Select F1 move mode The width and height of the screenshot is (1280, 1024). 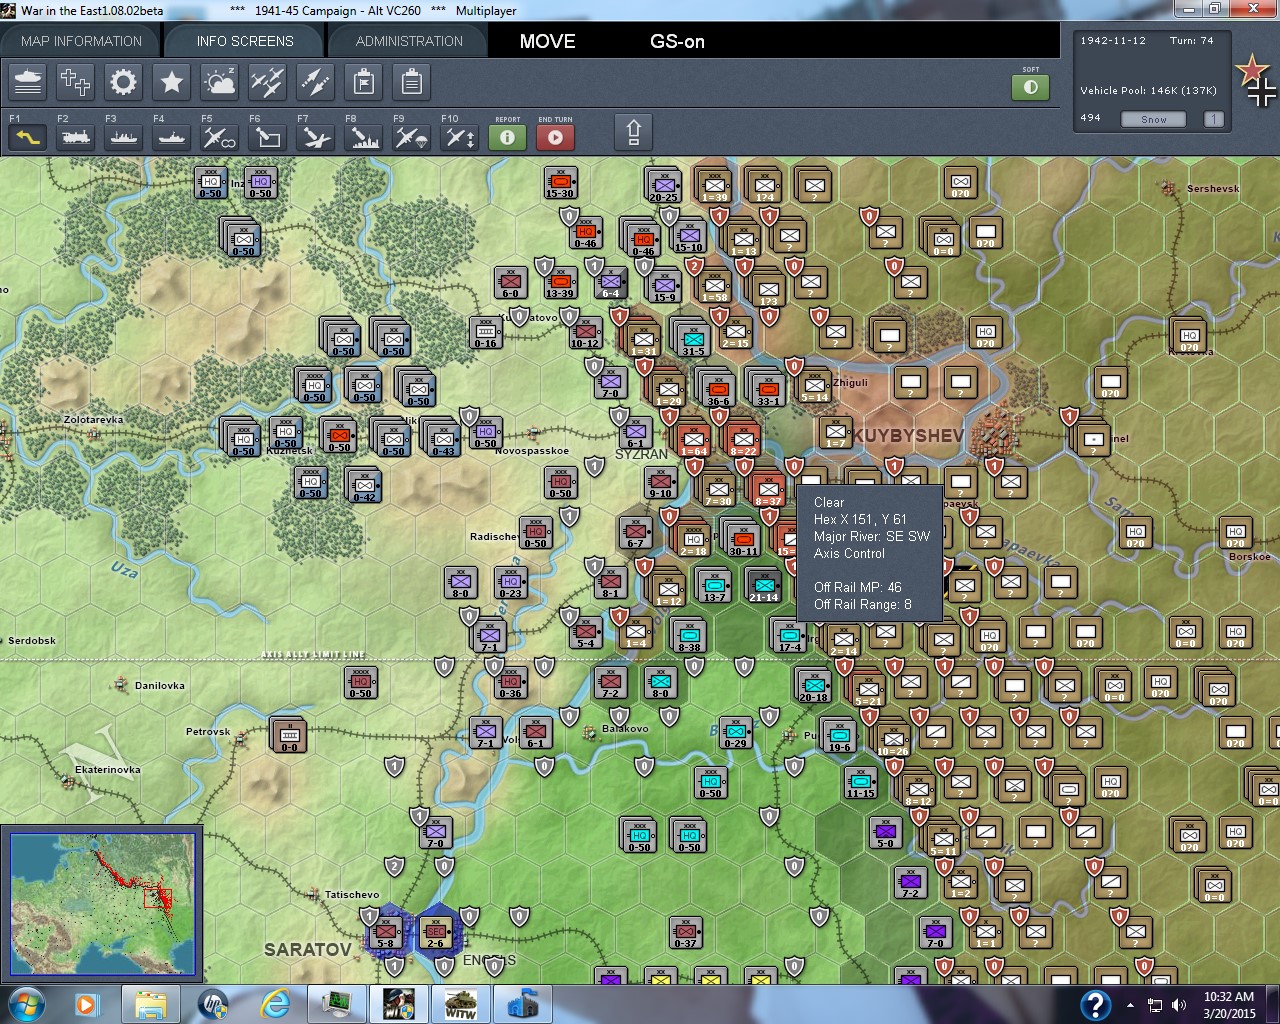tap(28, 137)
